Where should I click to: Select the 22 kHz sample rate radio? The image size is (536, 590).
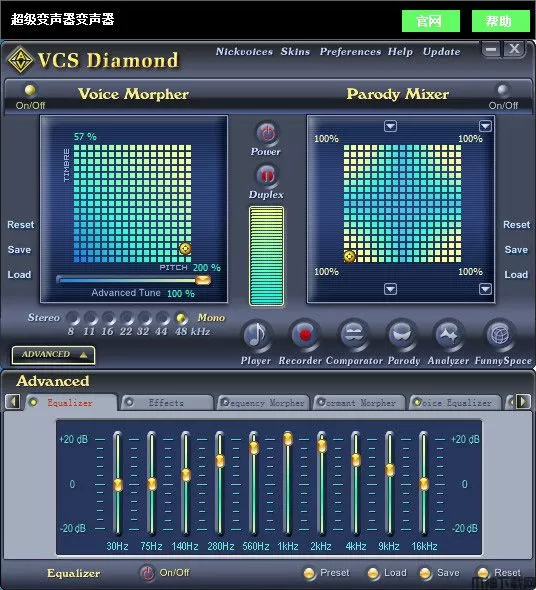click(x=126, y=318)
